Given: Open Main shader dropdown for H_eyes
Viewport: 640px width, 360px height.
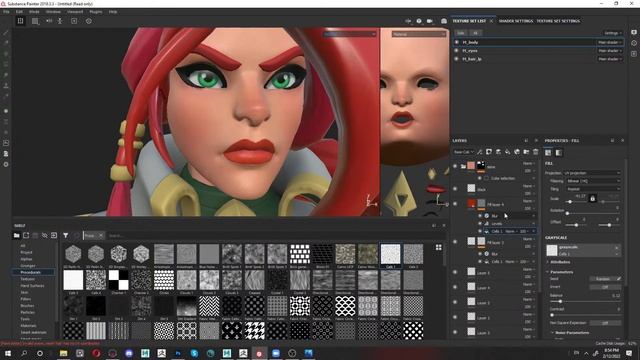Looking at the screenshot, I should pyautogui.click(x=609, y=51).
